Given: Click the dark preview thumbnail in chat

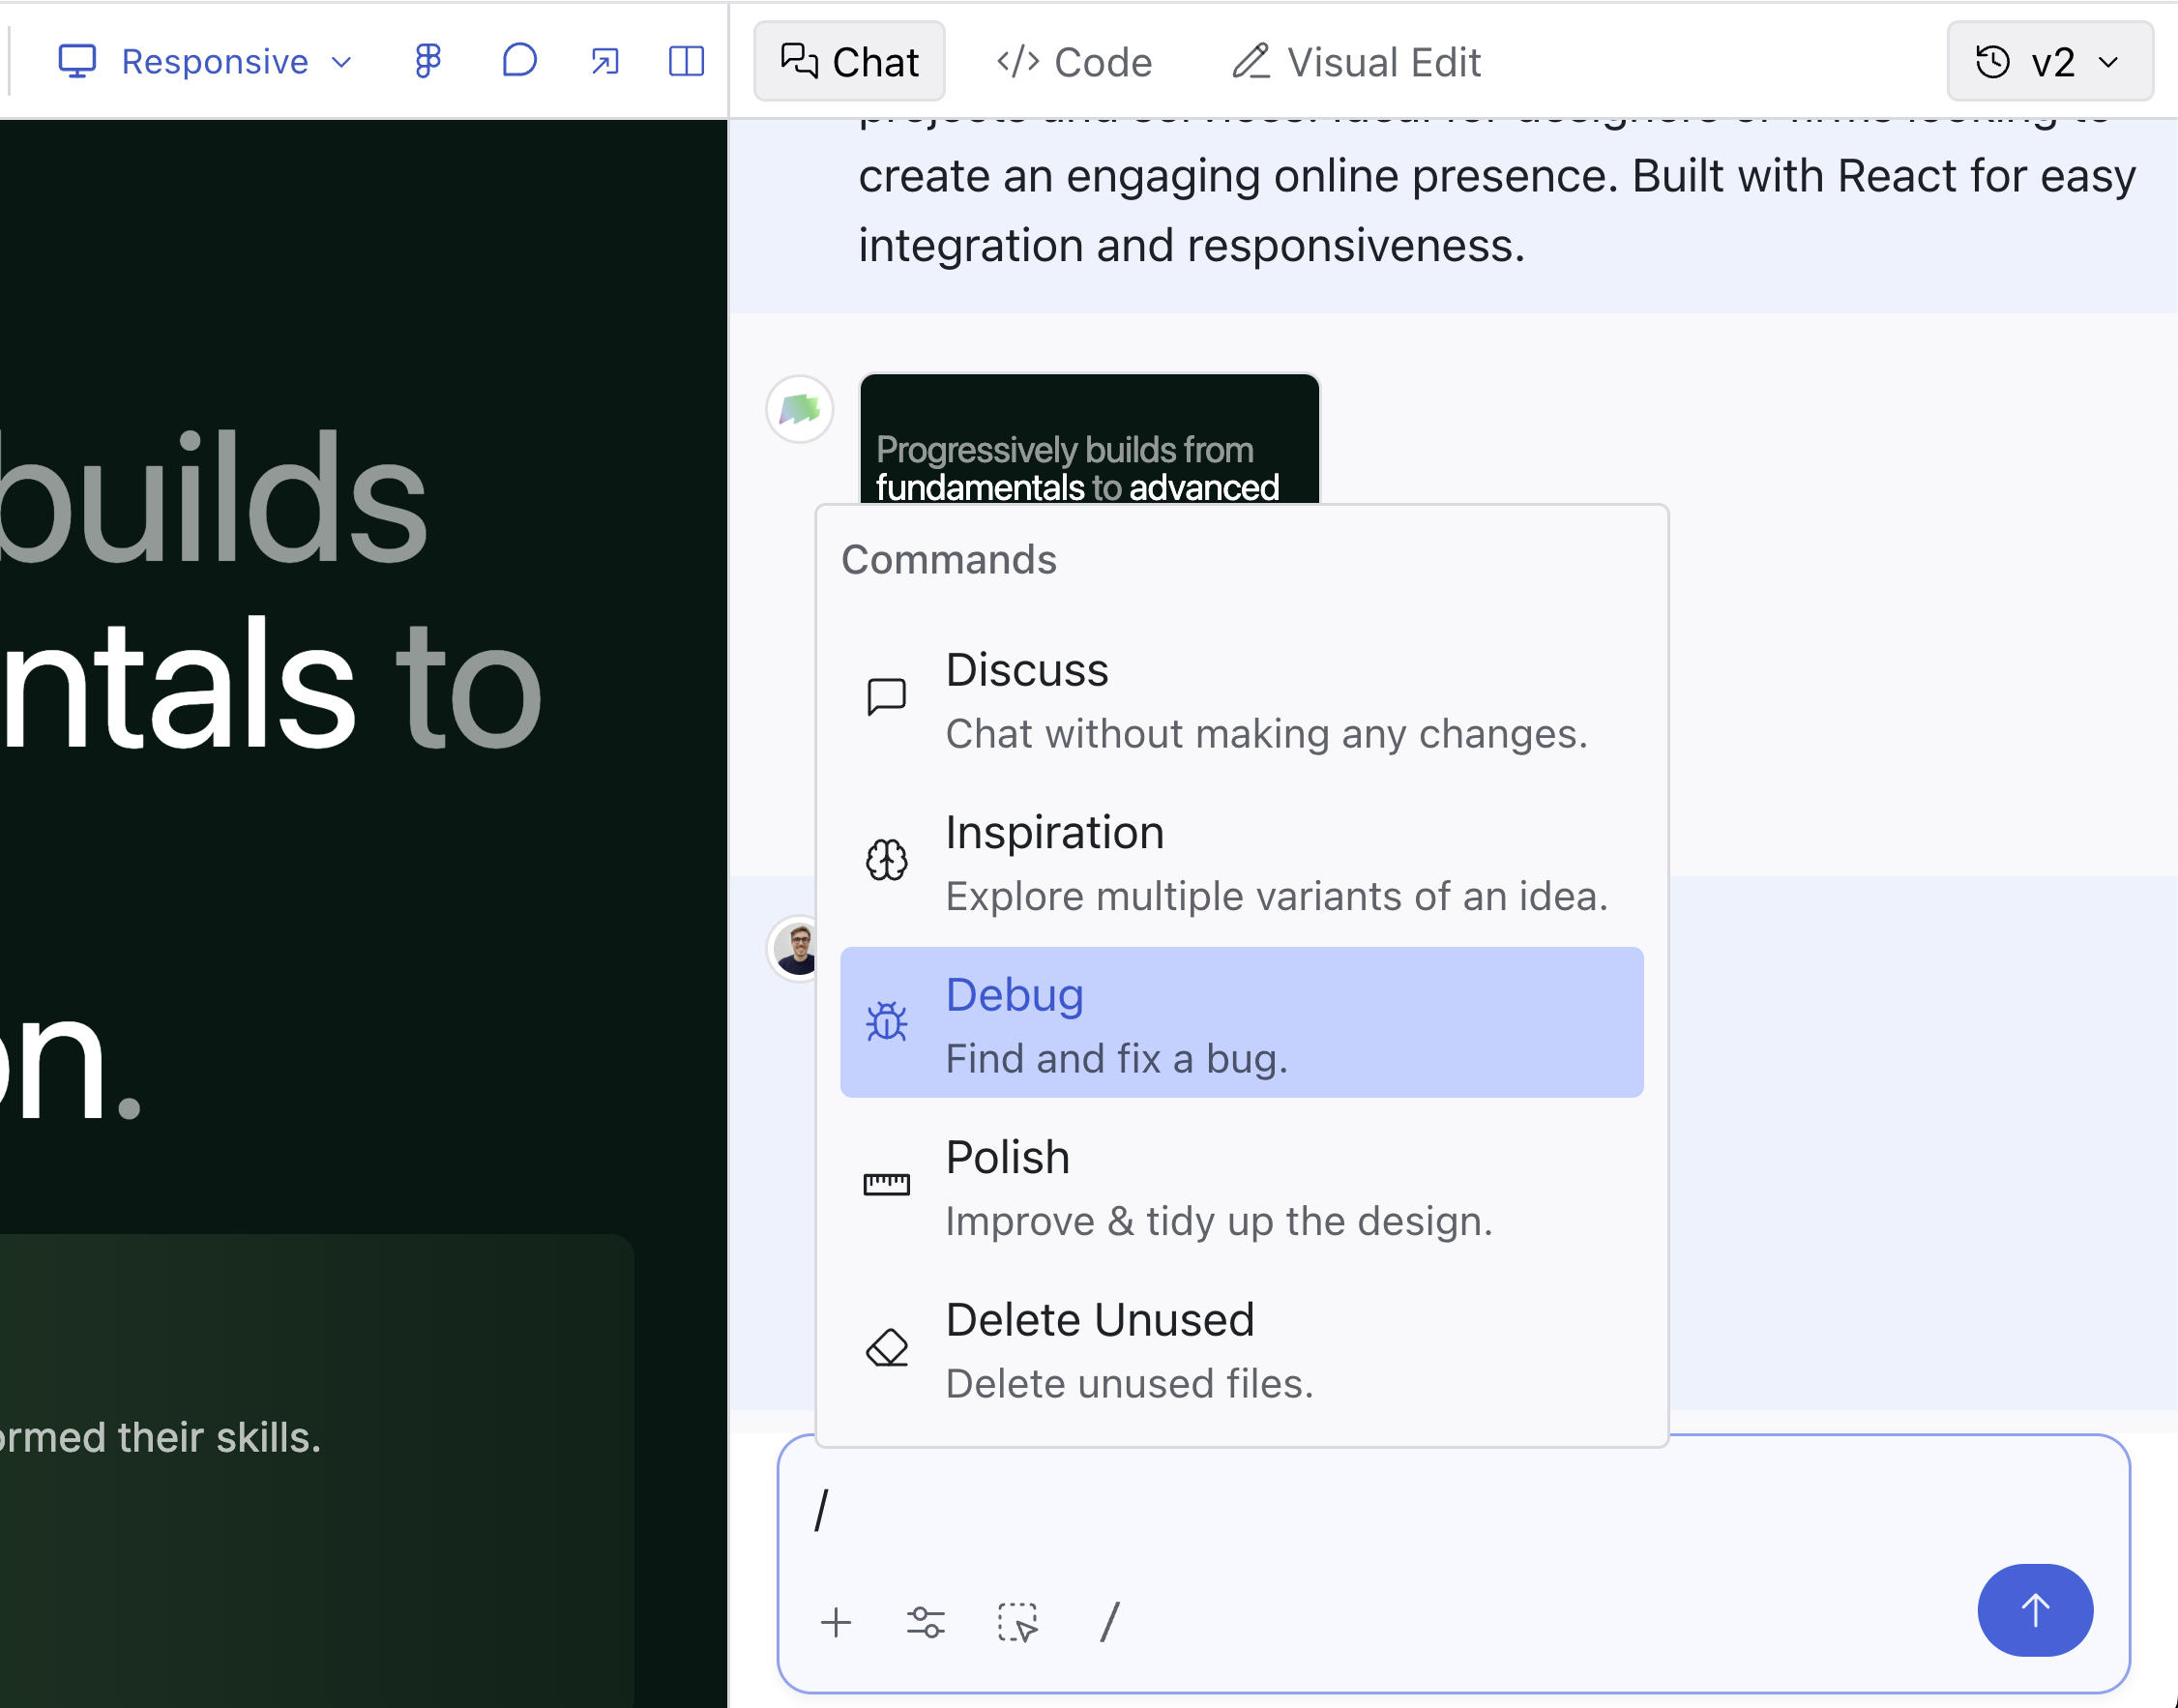Looking at the screenshot, I should point(1088,440).
